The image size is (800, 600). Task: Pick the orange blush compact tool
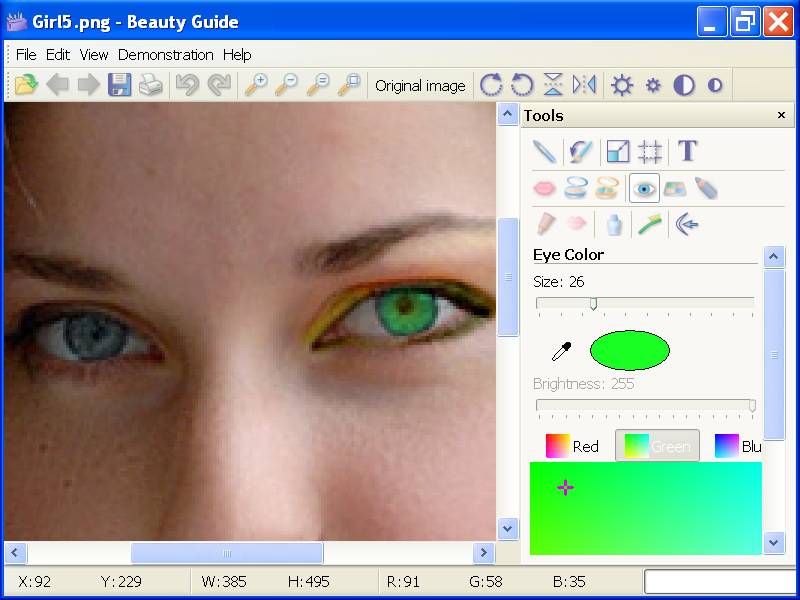coord(607,188)
